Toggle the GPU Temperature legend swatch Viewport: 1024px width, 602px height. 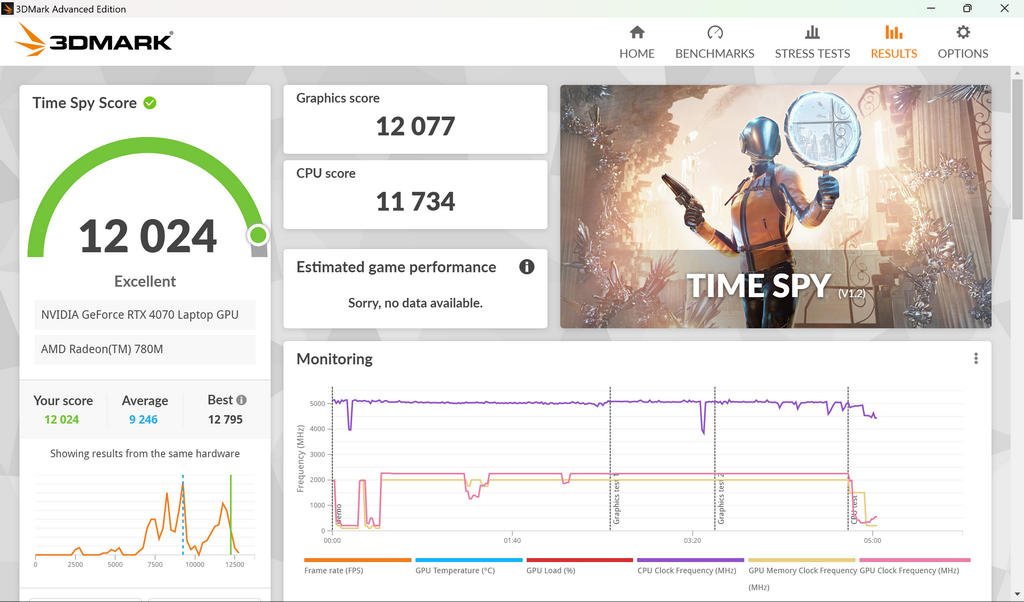[x=469, y=560]
